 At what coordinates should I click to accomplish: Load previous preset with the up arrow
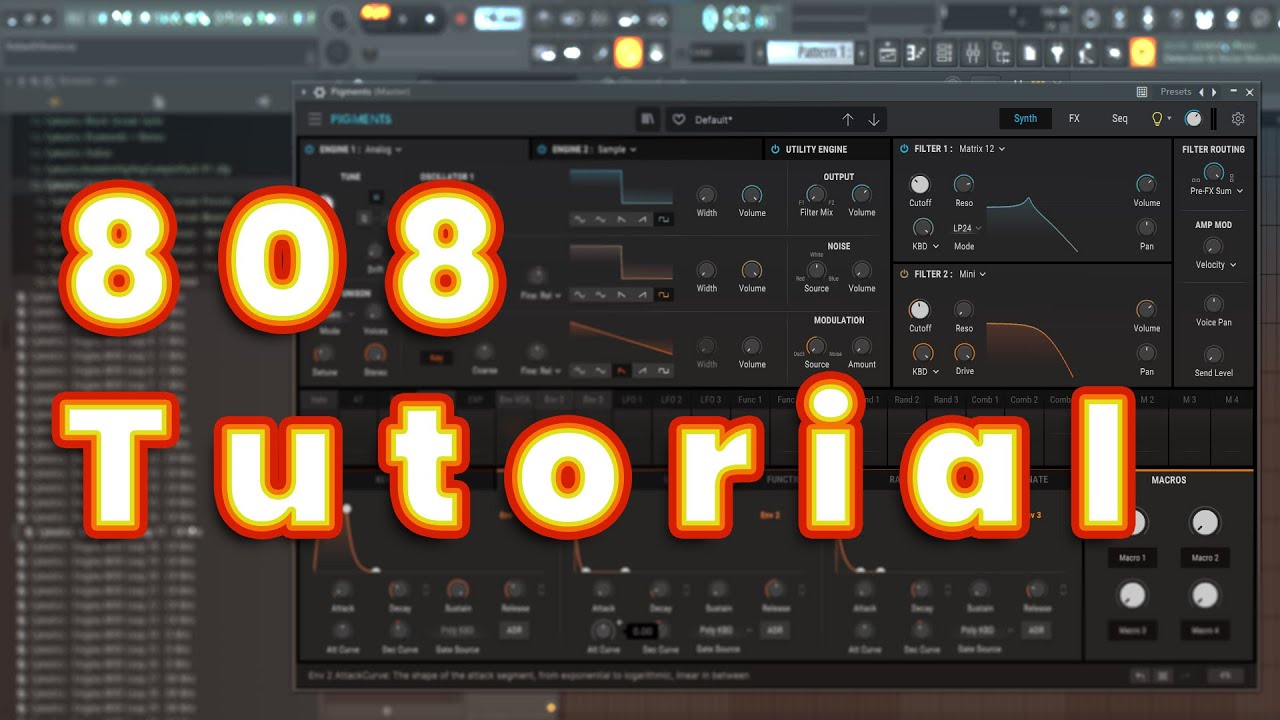pyautogui.click(x=848, y=119)
